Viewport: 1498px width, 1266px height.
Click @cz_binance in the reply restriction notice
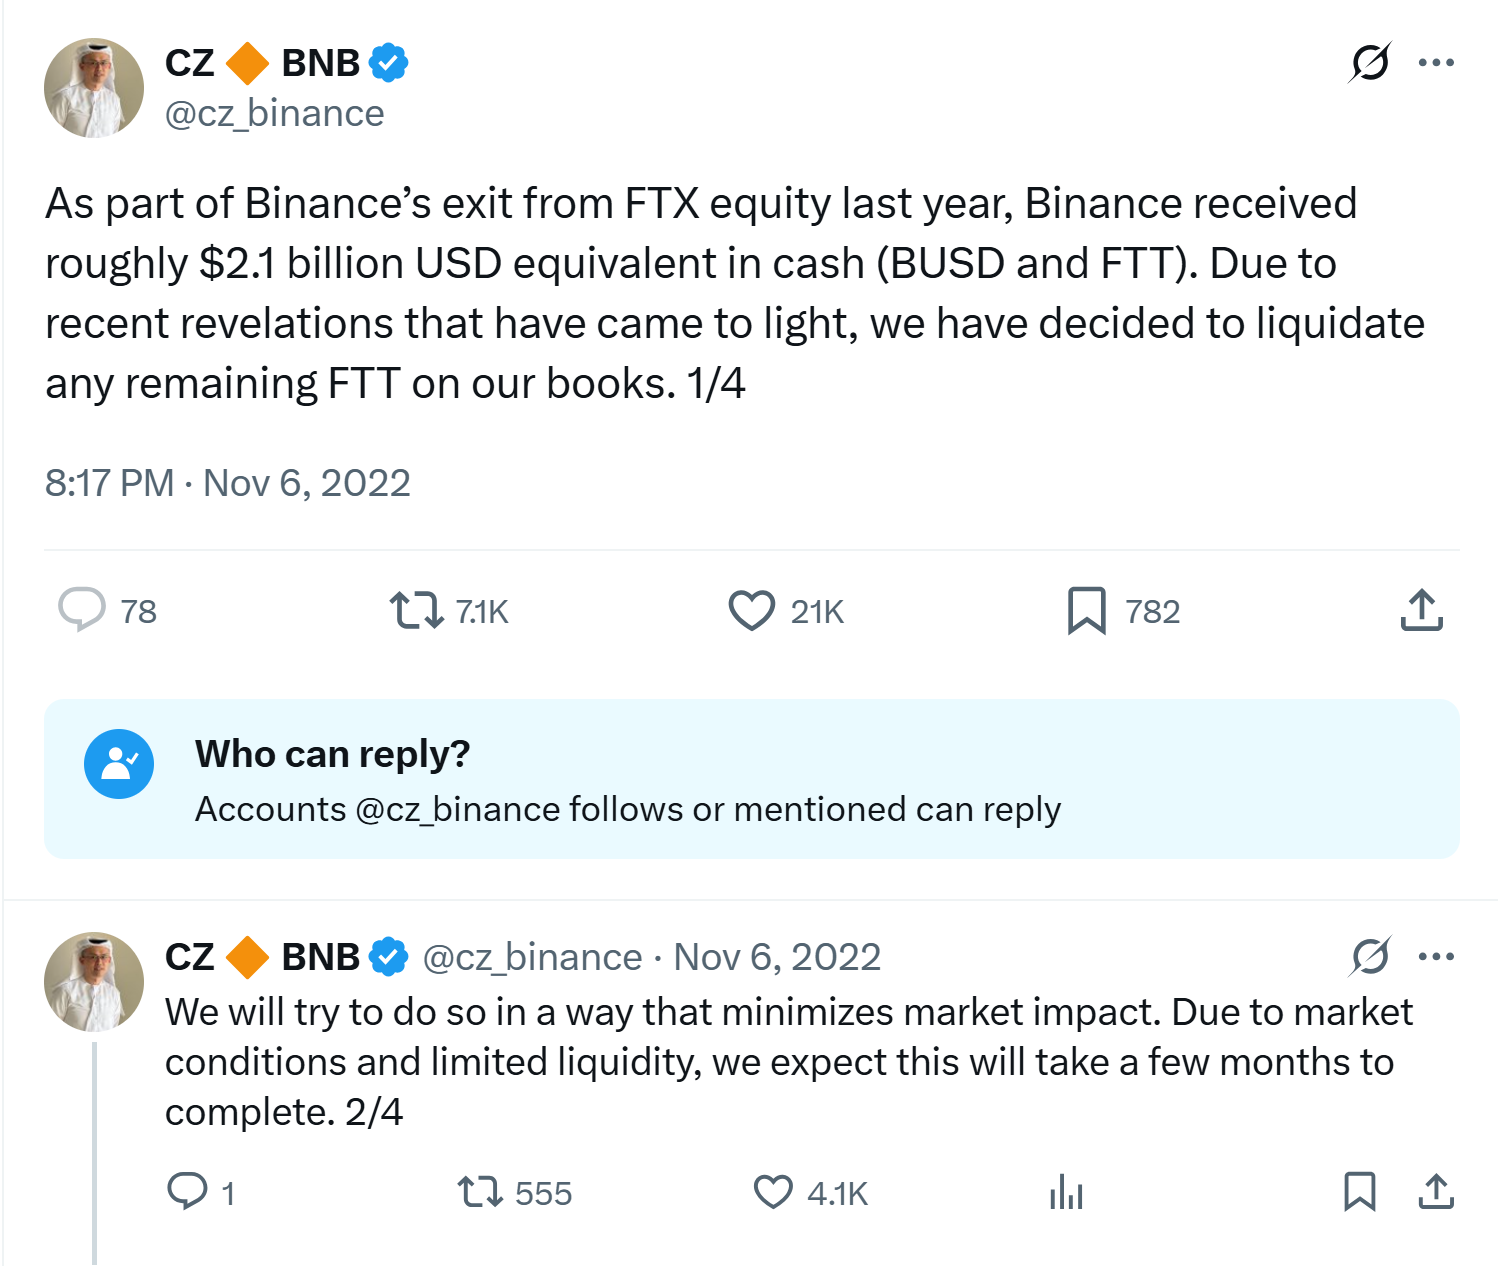458,809
